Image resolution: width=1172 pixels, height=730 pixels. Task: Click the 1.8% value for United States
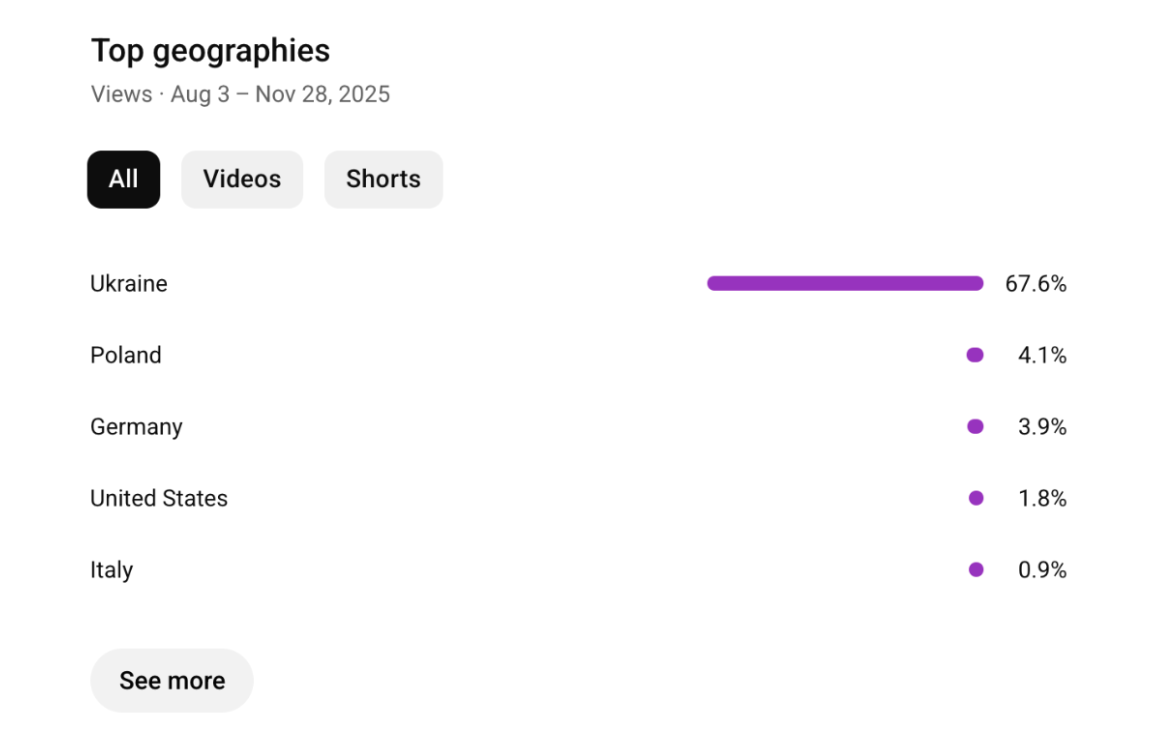pos(1042,498)
